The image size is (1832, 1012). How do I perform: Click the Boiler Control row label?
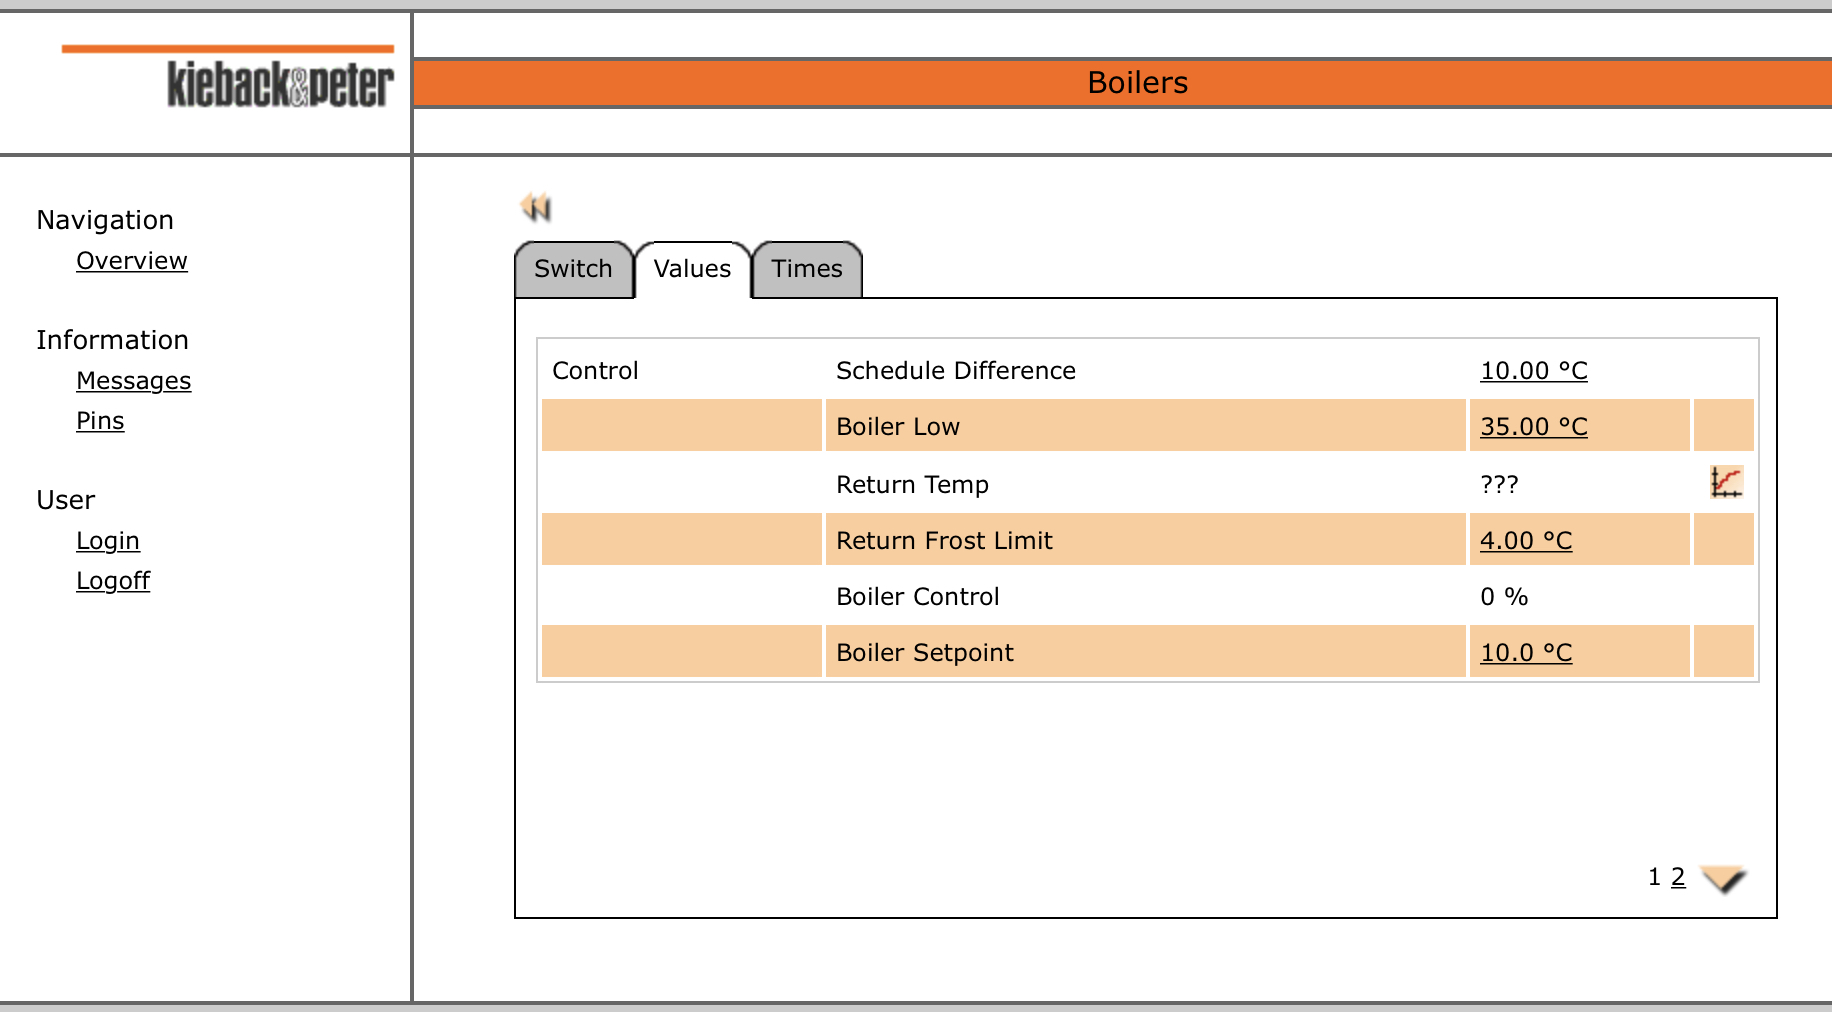(917, 597)
